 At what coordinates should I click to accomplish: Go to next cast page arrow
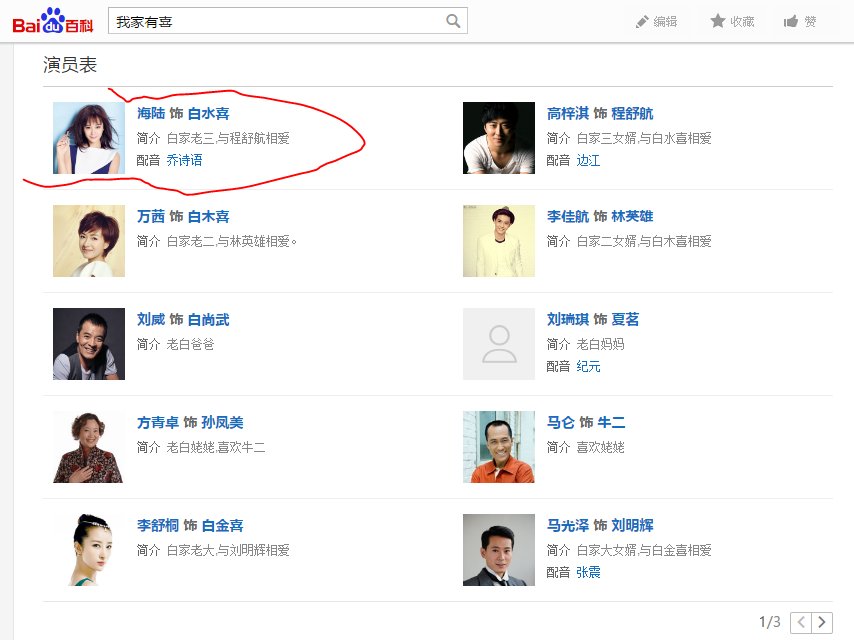[822, 622]
